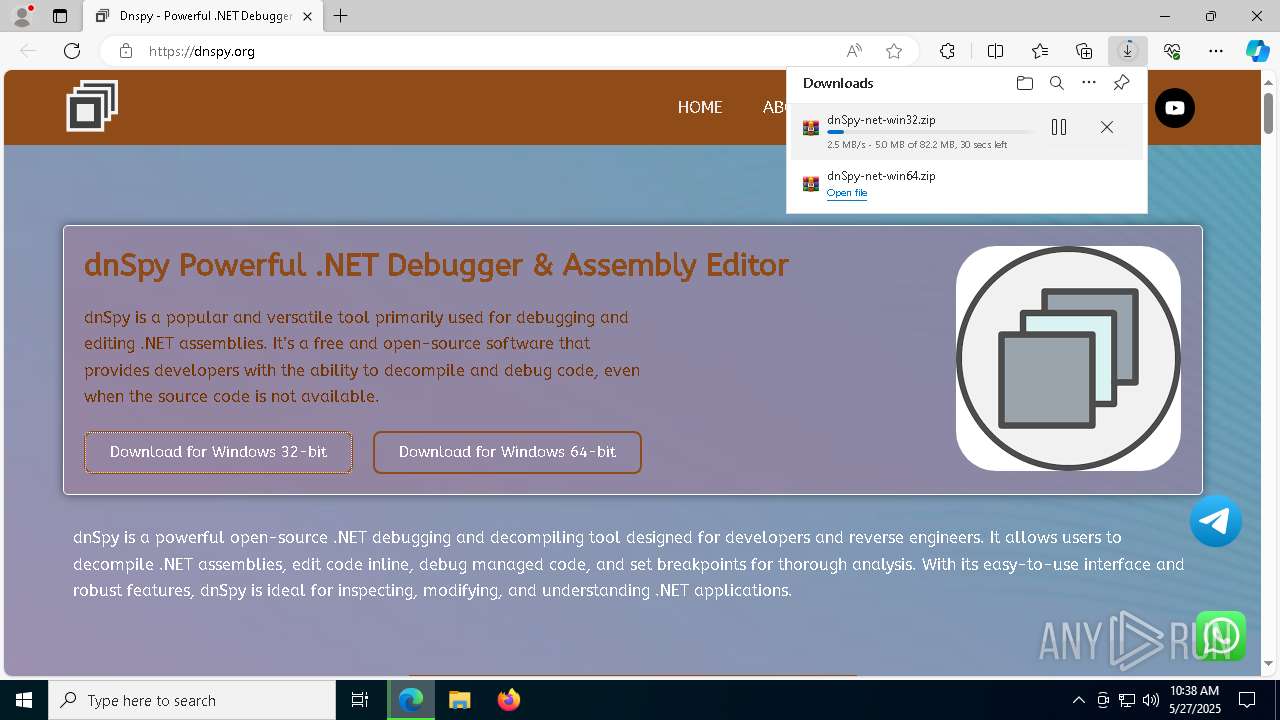Viewport: 1280px width, 720px height.
Task: Open the YouTube channel icon
Action: (1175, 108)
